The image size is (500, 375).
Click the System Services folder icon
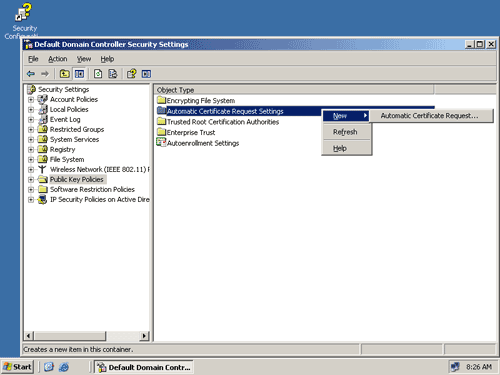(x=42, y=139)
